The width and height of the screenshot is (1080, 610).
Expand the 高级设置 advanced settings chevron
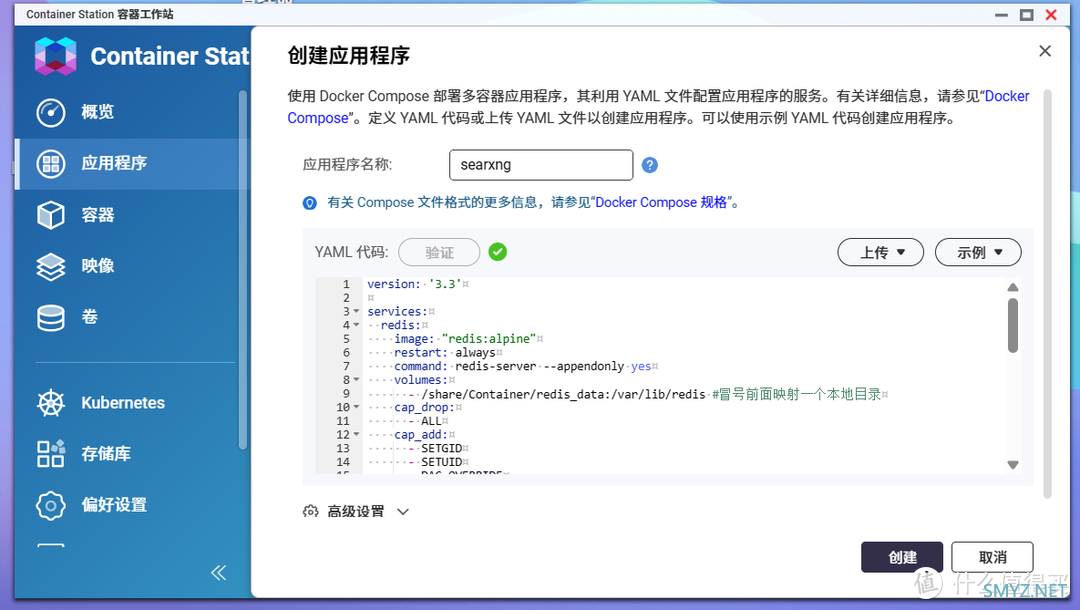tap(403, 512)
